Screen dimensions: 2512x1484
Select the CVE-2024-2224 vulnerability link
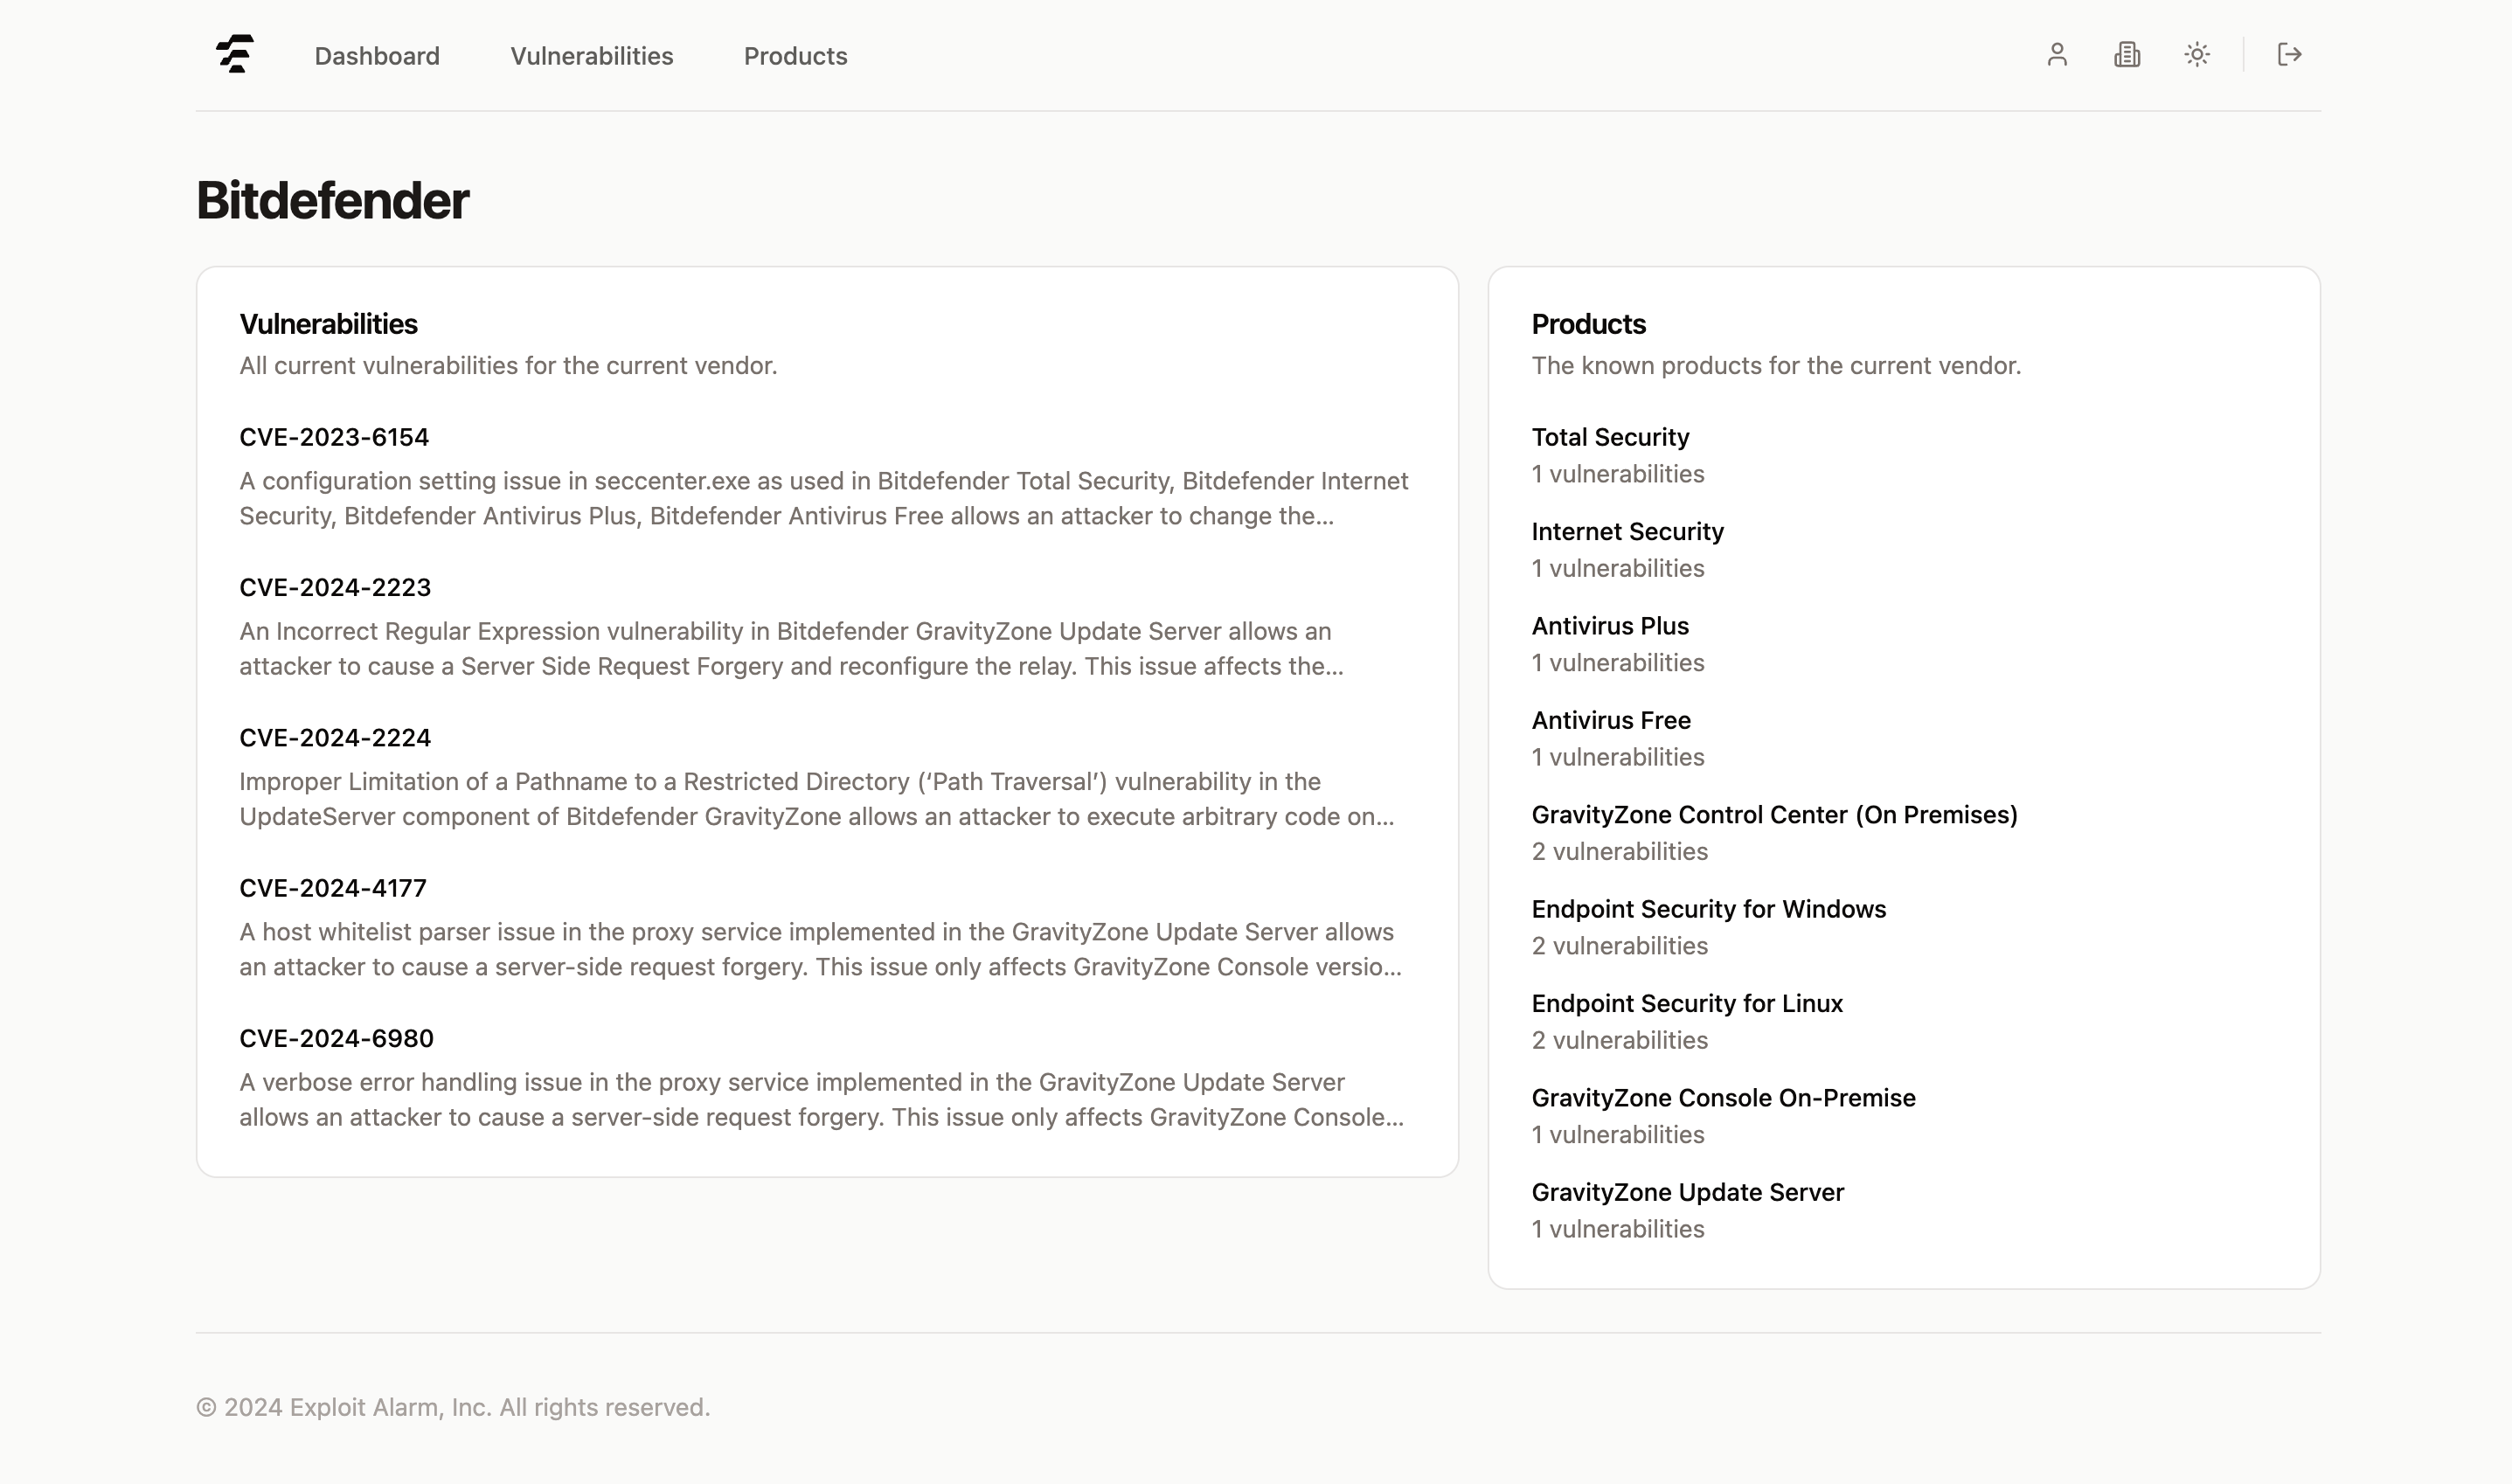point(335,738)
